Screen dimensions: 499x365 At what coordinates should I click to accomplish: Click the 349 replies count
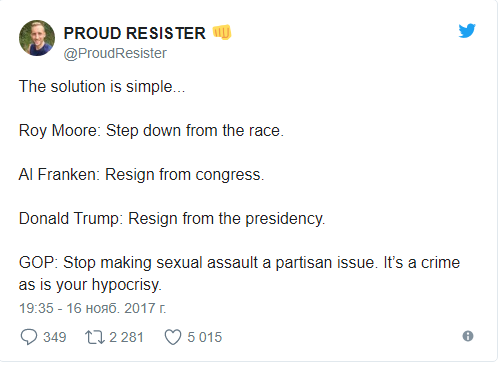point(55,337)
